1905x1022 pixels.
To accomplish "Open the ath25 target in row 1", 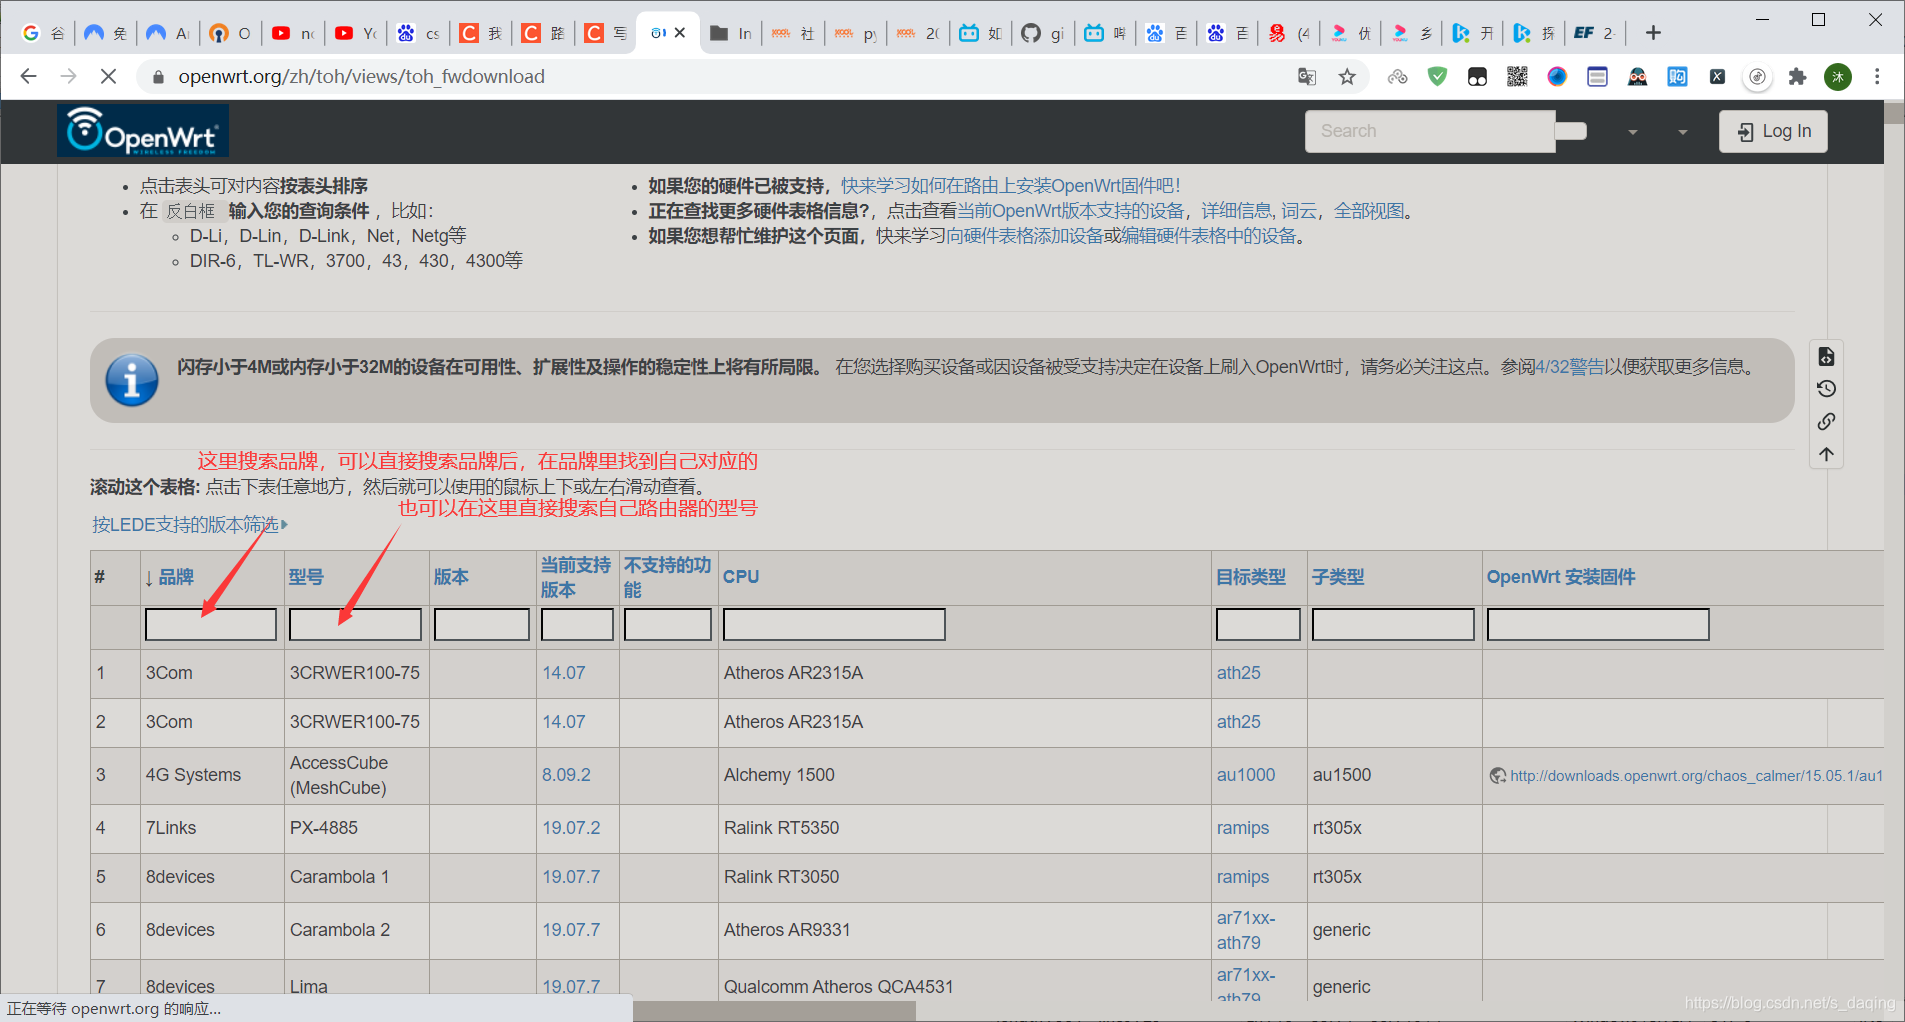I will [x=1238, y=673].
